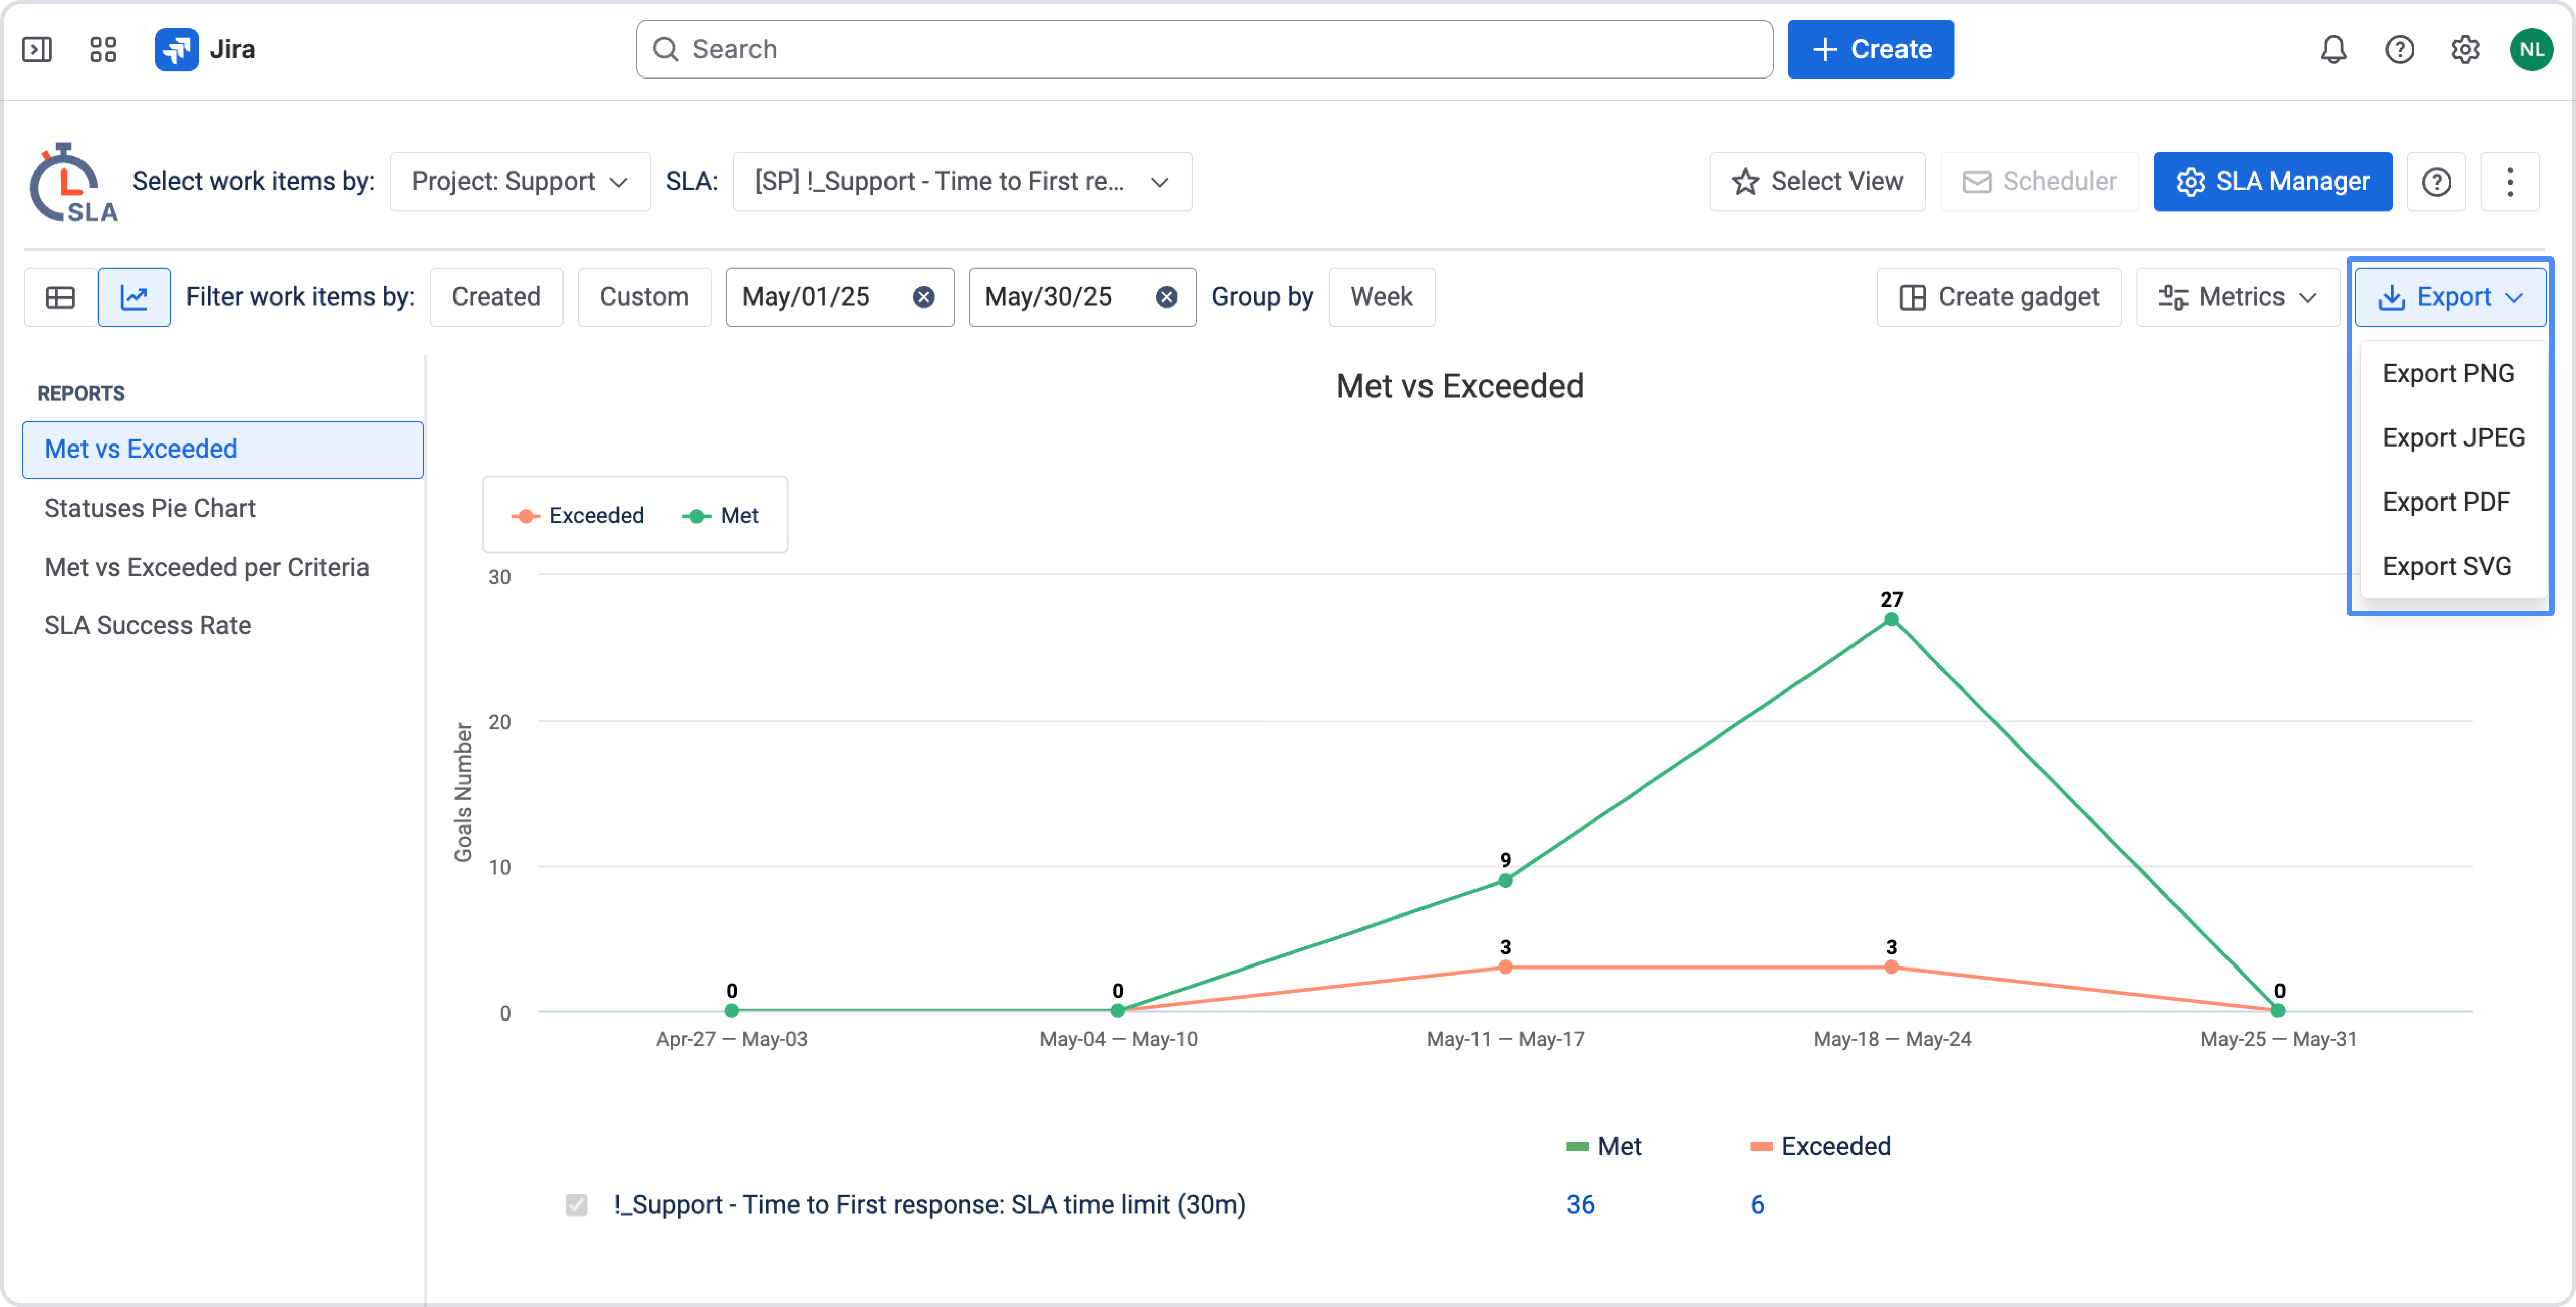Viewport: 2576px width, 1307px height.
Task: Open the SLA help question icon
Action: coord(2436,182)
